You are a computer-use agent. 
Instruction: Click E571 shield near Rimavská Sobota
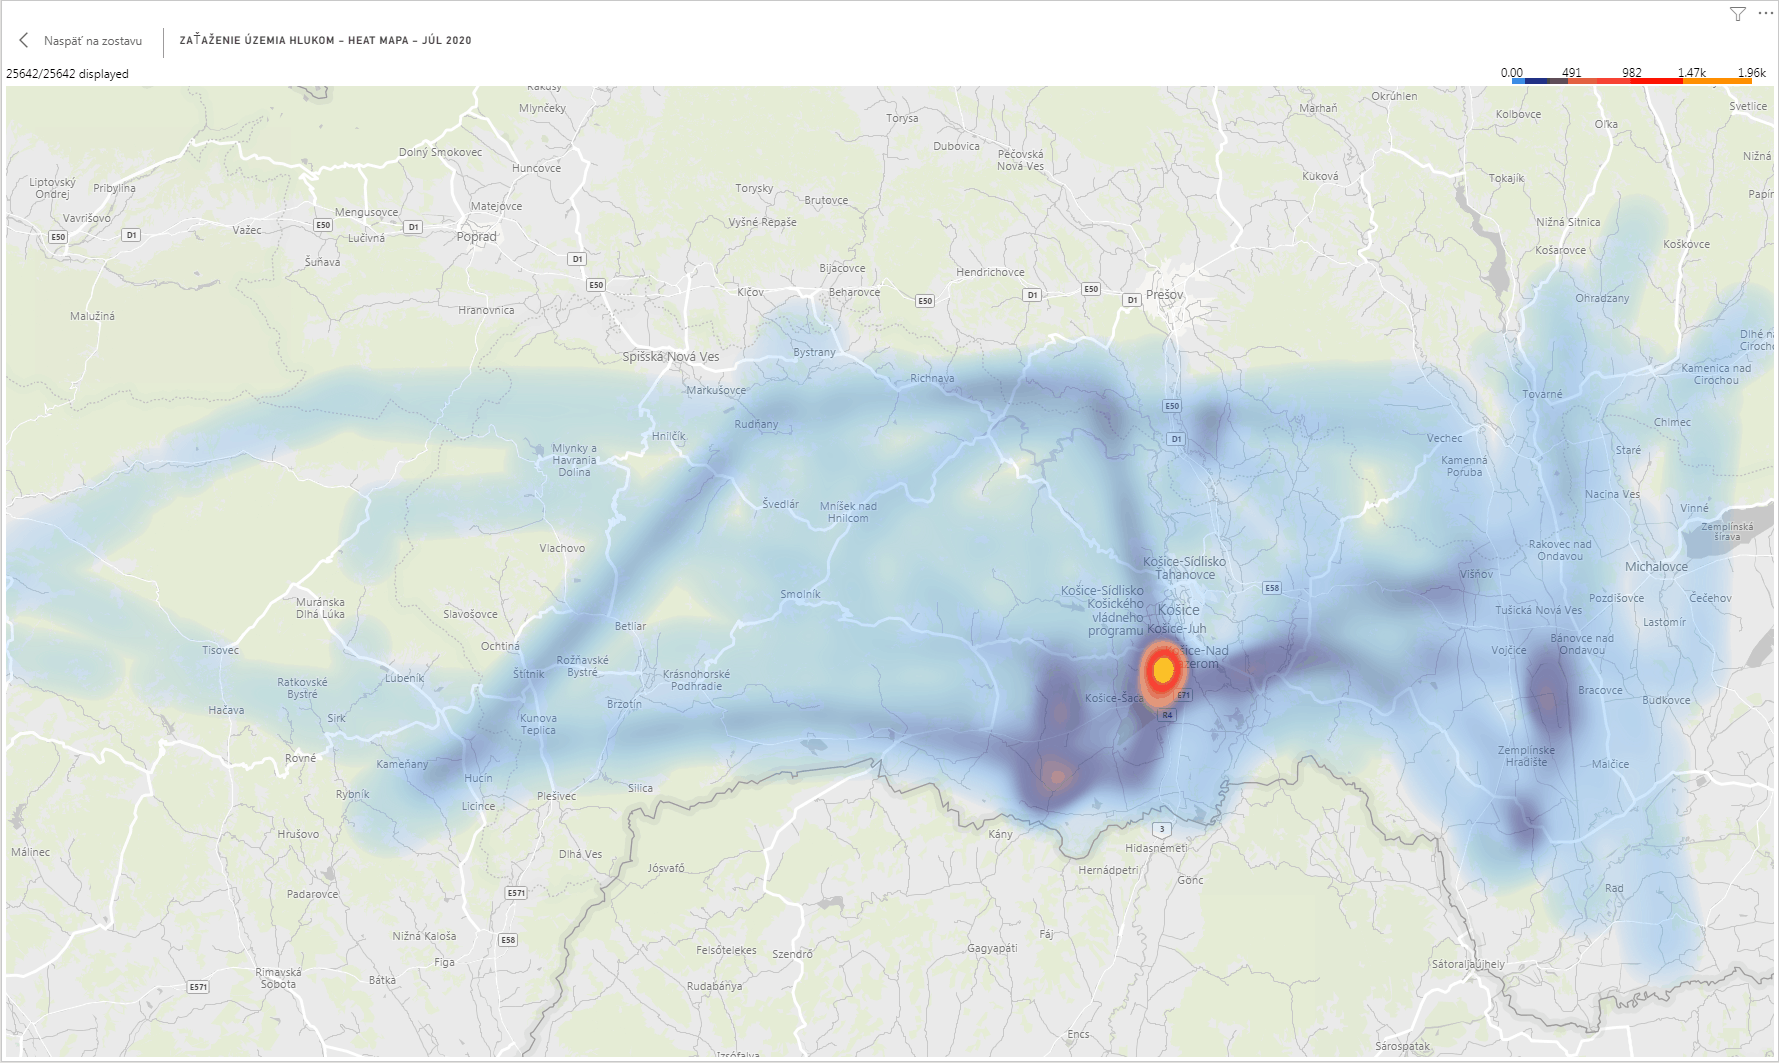198,987
